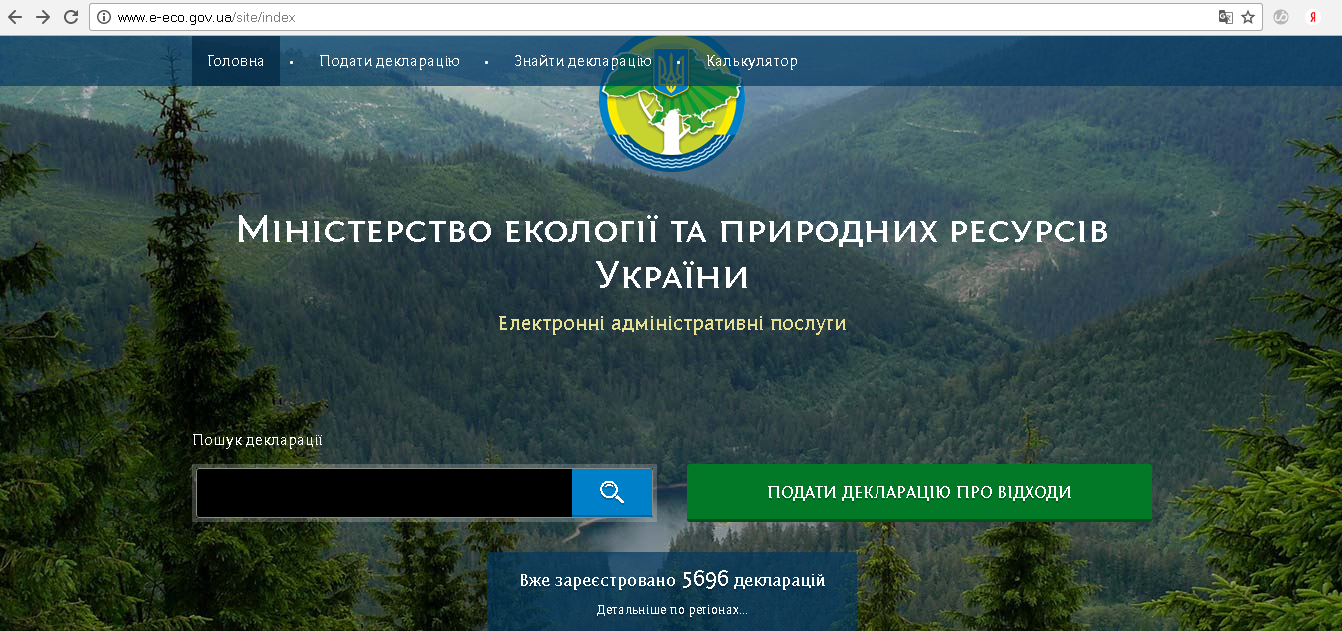The width and height of the screenshot is (1342, 631).
Task: Open Подати декларацію in navigation bar
Action: pos(389,61)
